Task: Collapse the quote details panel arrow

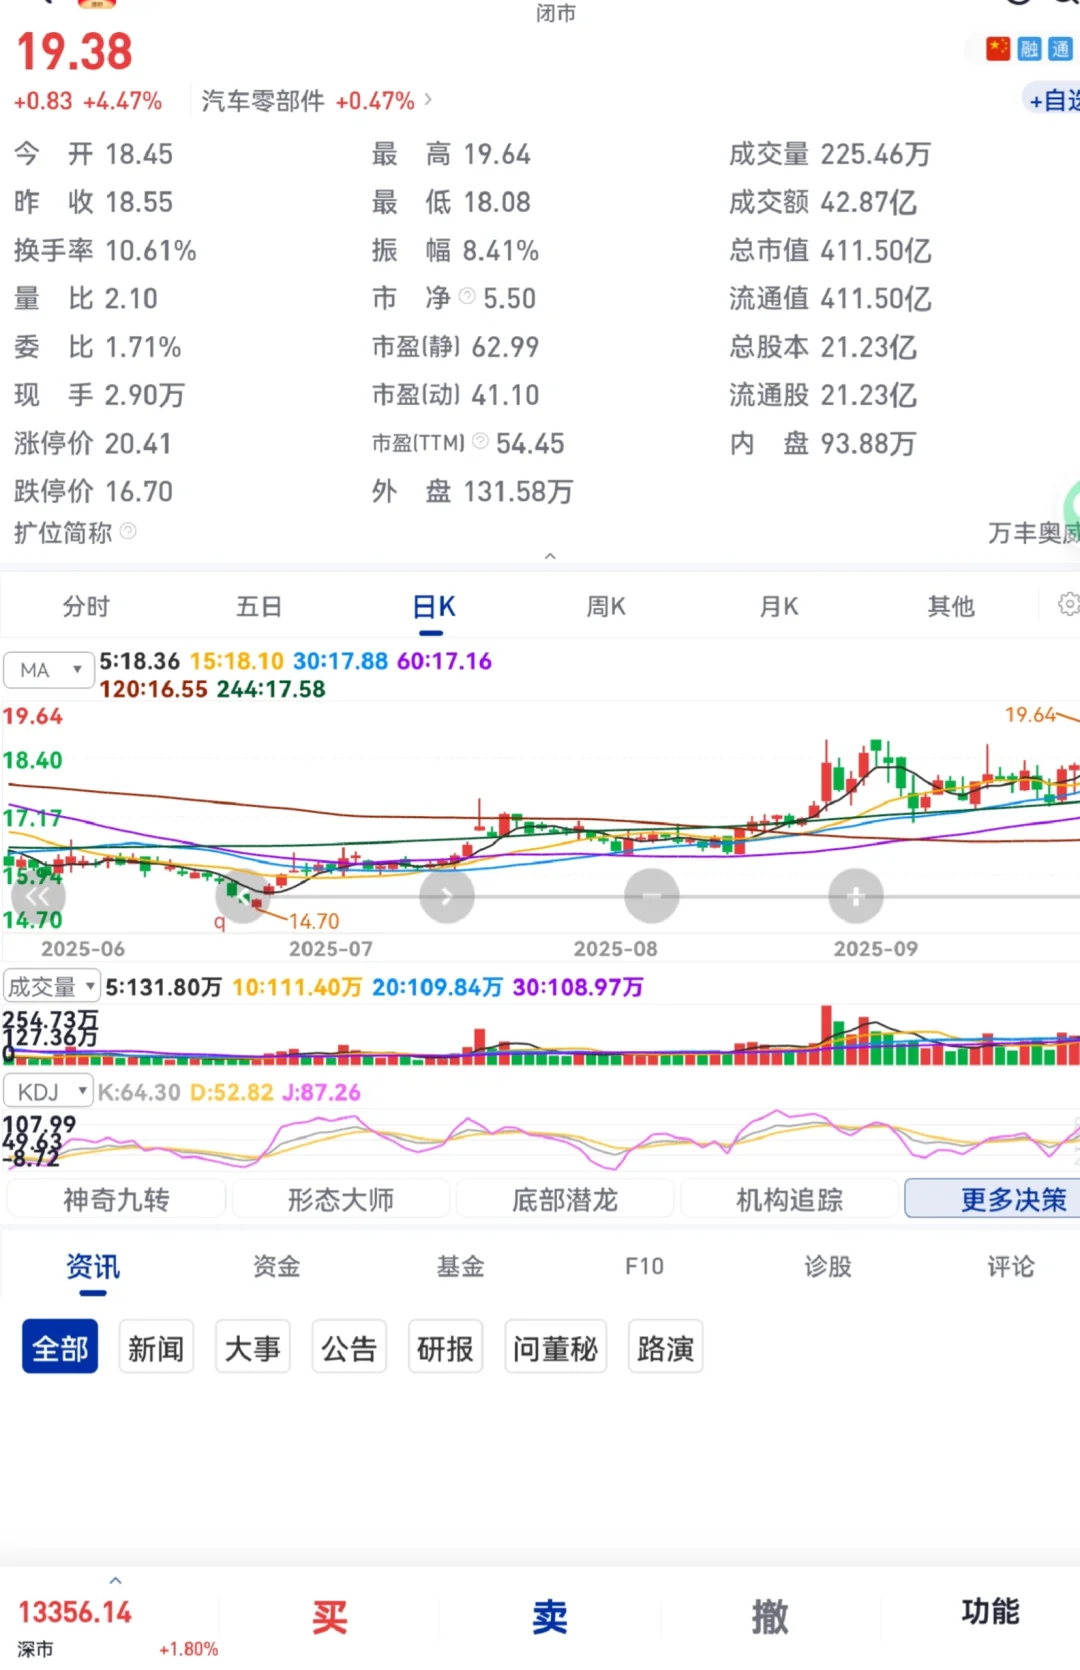Action: pos(550,556)
